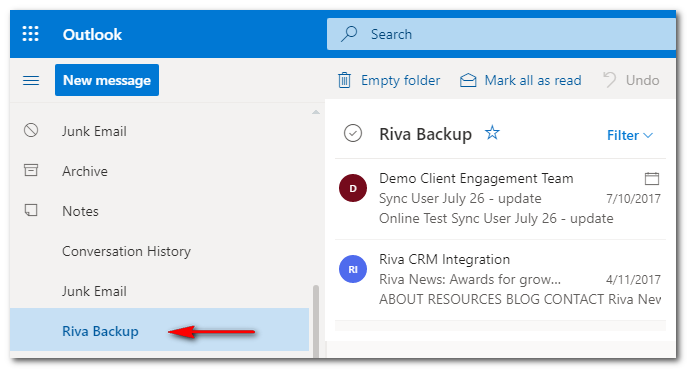Click the blocked-circle icon beside Junk Email
This screenshot has width=687, height=369.
coord(31,130)
